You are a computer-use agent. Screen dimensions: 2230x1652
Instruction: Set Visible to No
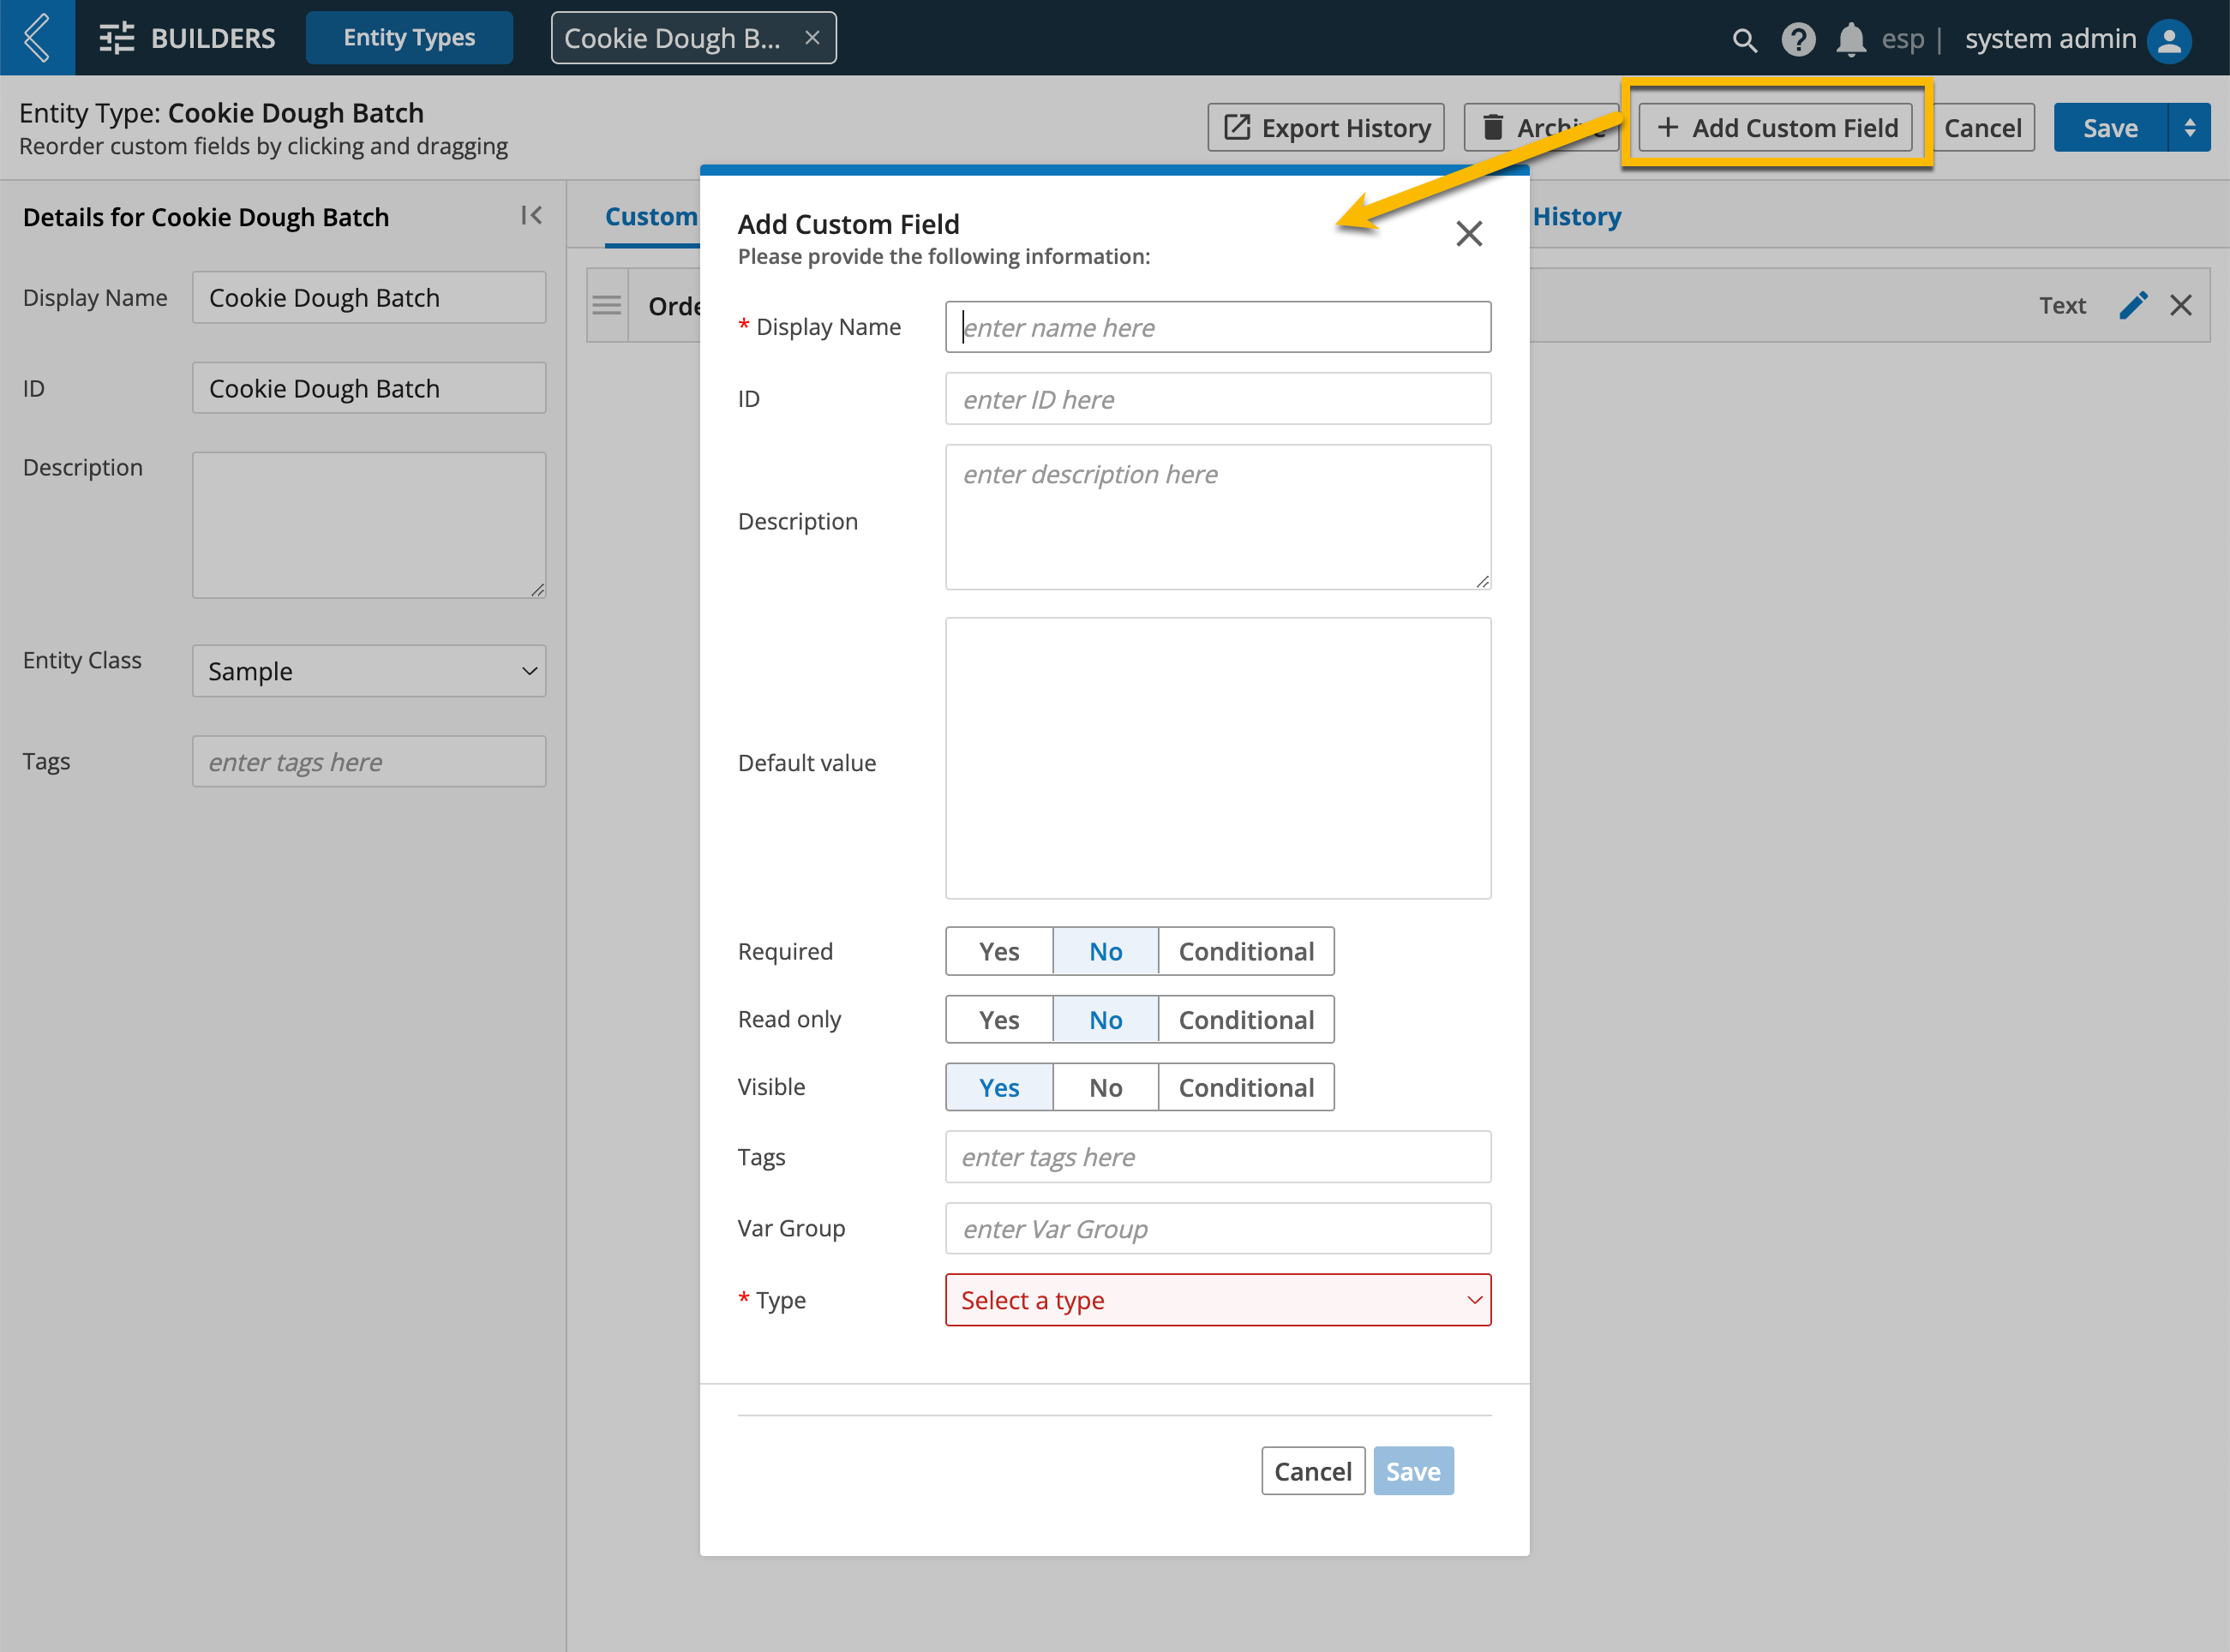point(1105,1087)
